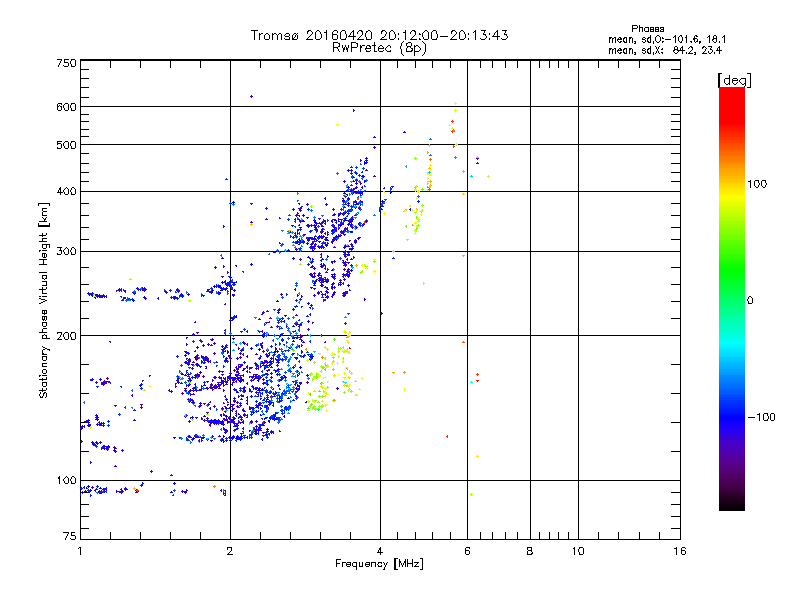This screenshot has height=600, width=800.
Task: Click the y-axis tick label '75'
Action: 70,536
